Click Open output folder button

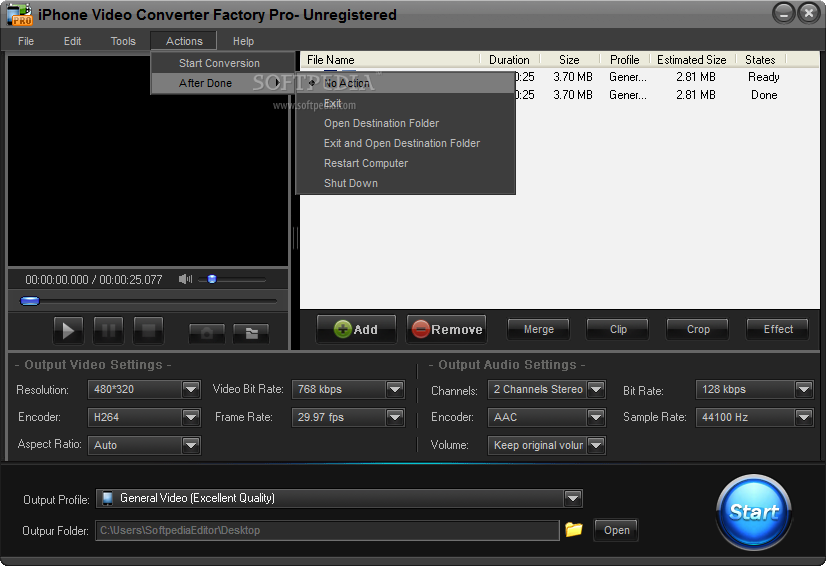coord(616,530)
